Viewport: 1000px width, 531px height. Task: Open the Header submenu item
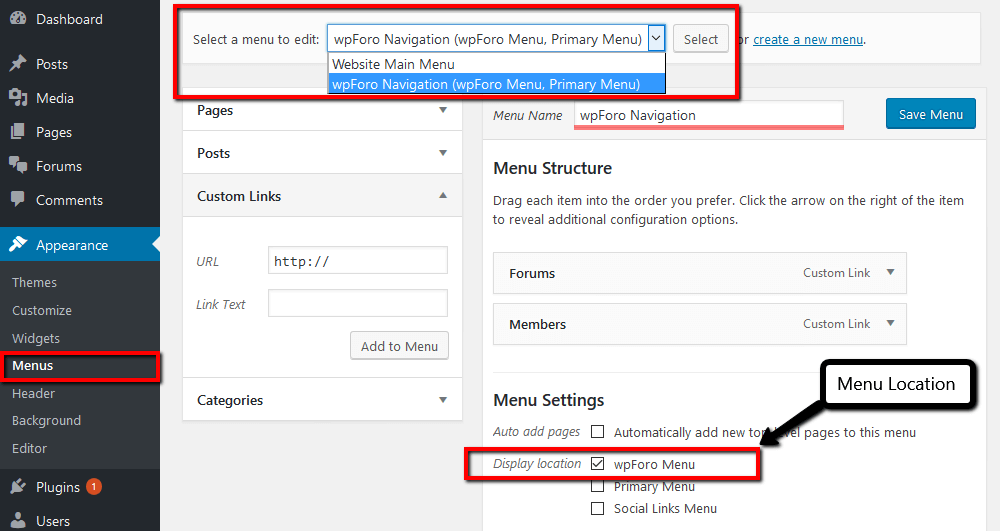(x=33, y=393)
